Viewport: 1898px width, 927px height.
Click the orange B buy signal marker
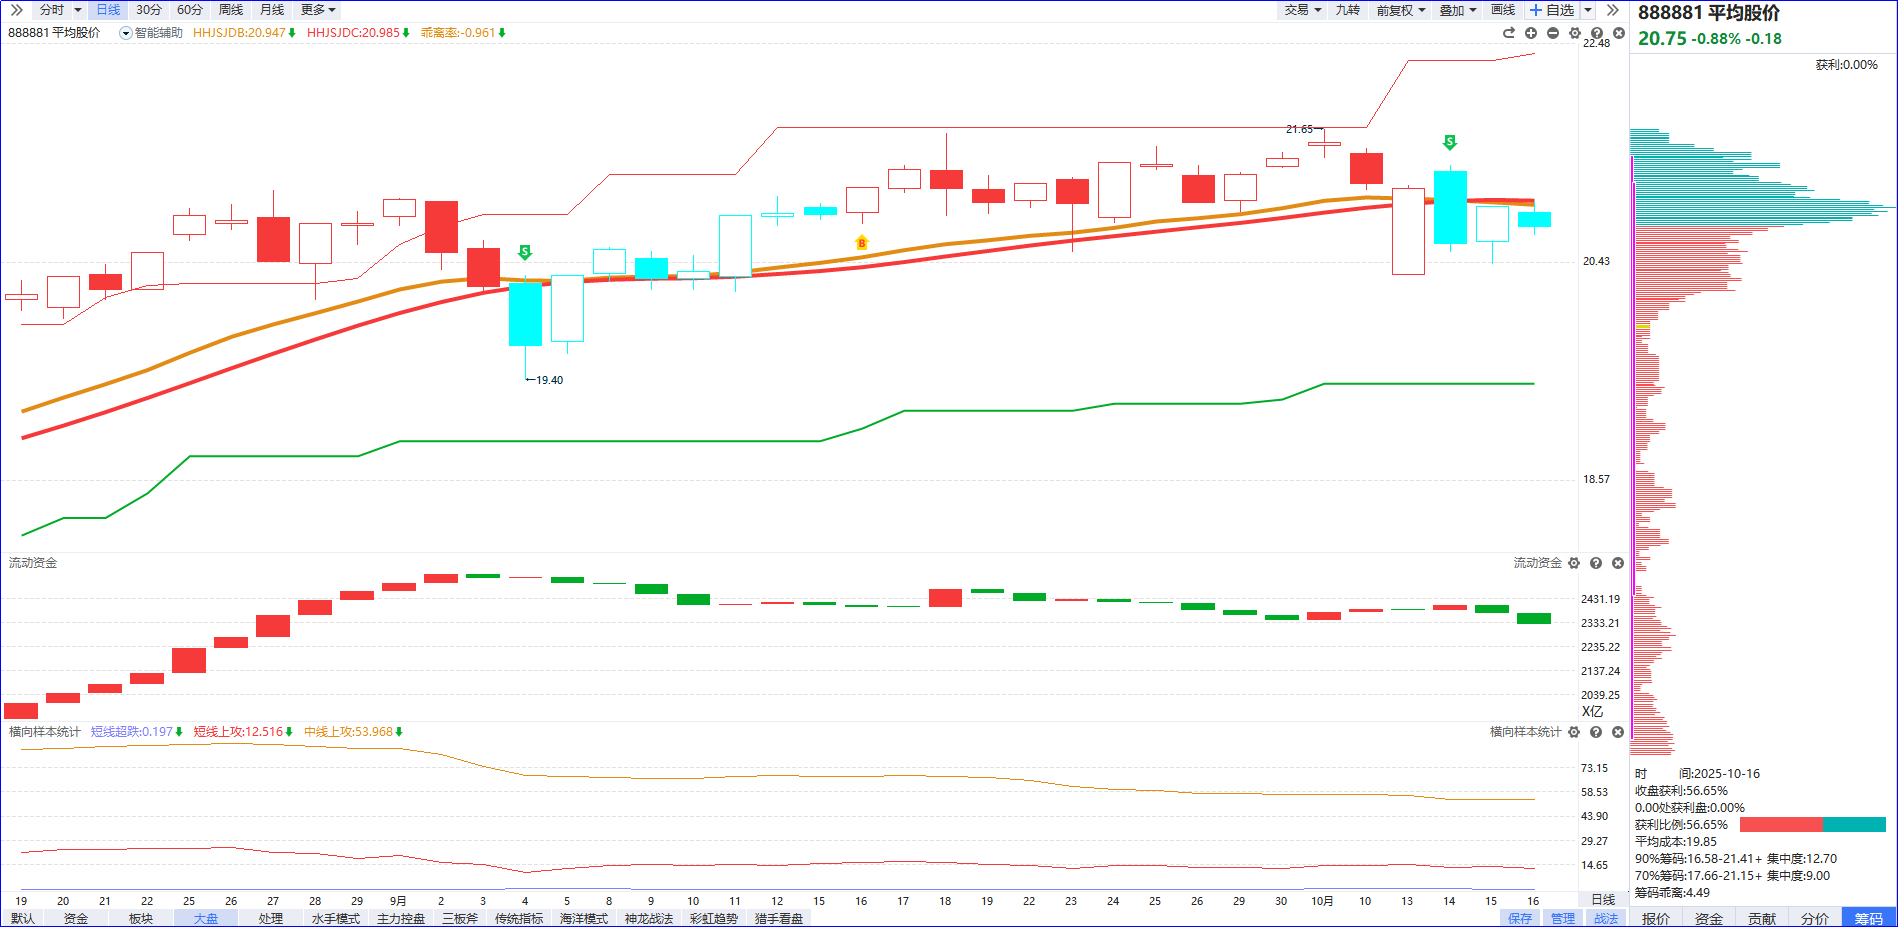point(862,243)
